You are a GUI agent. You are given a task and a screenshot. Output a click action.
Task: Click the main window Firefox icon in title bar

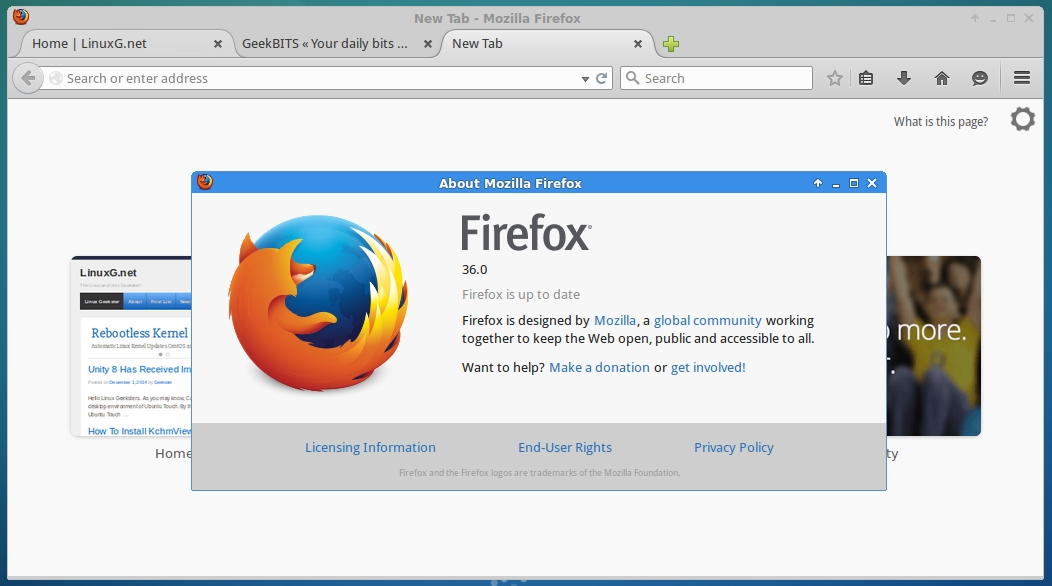pyautogui.click(x=21, y=17)
